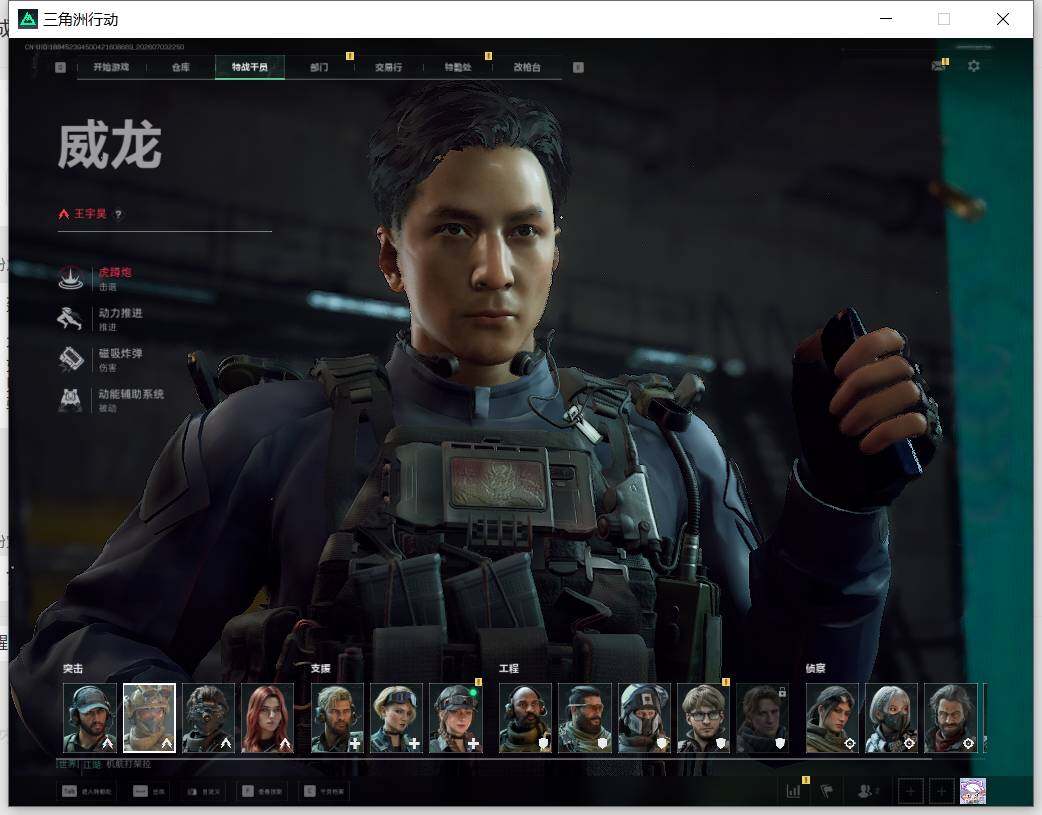The width and height of the screenshot is (1042, 815).
Task: Select the 动能辅助系统 passive skill icon
Action: (70, 400)
